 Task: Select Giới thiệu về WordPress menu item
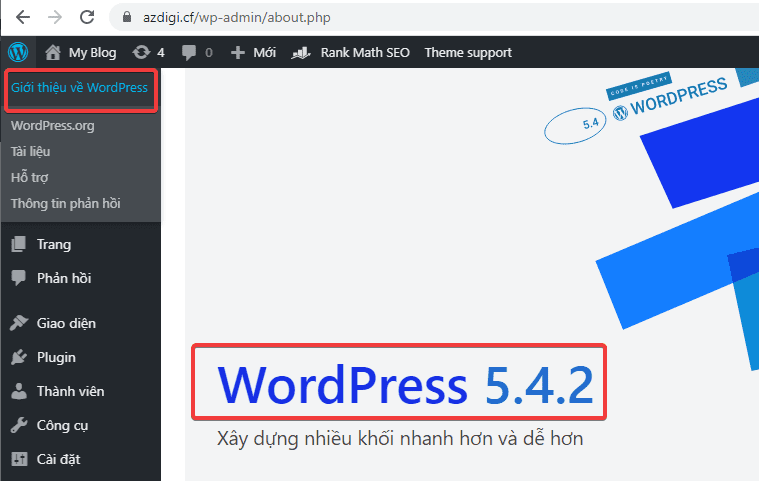79,88
